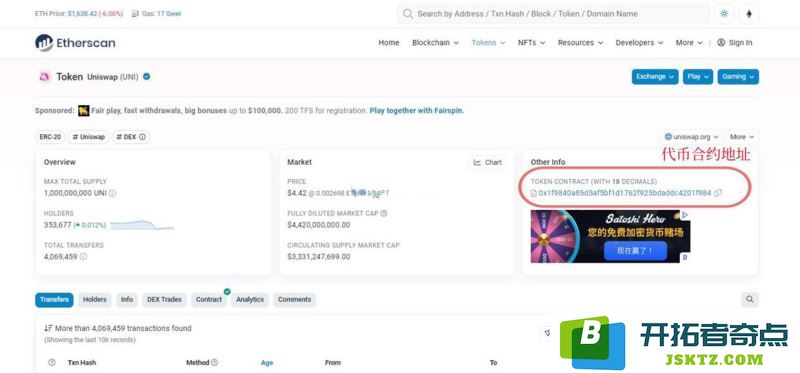Image resolution: width=800 pixels, height=373 pixels.
Task: Click the Uniswap verified checkmark badge
Action: tap(147, 77)
